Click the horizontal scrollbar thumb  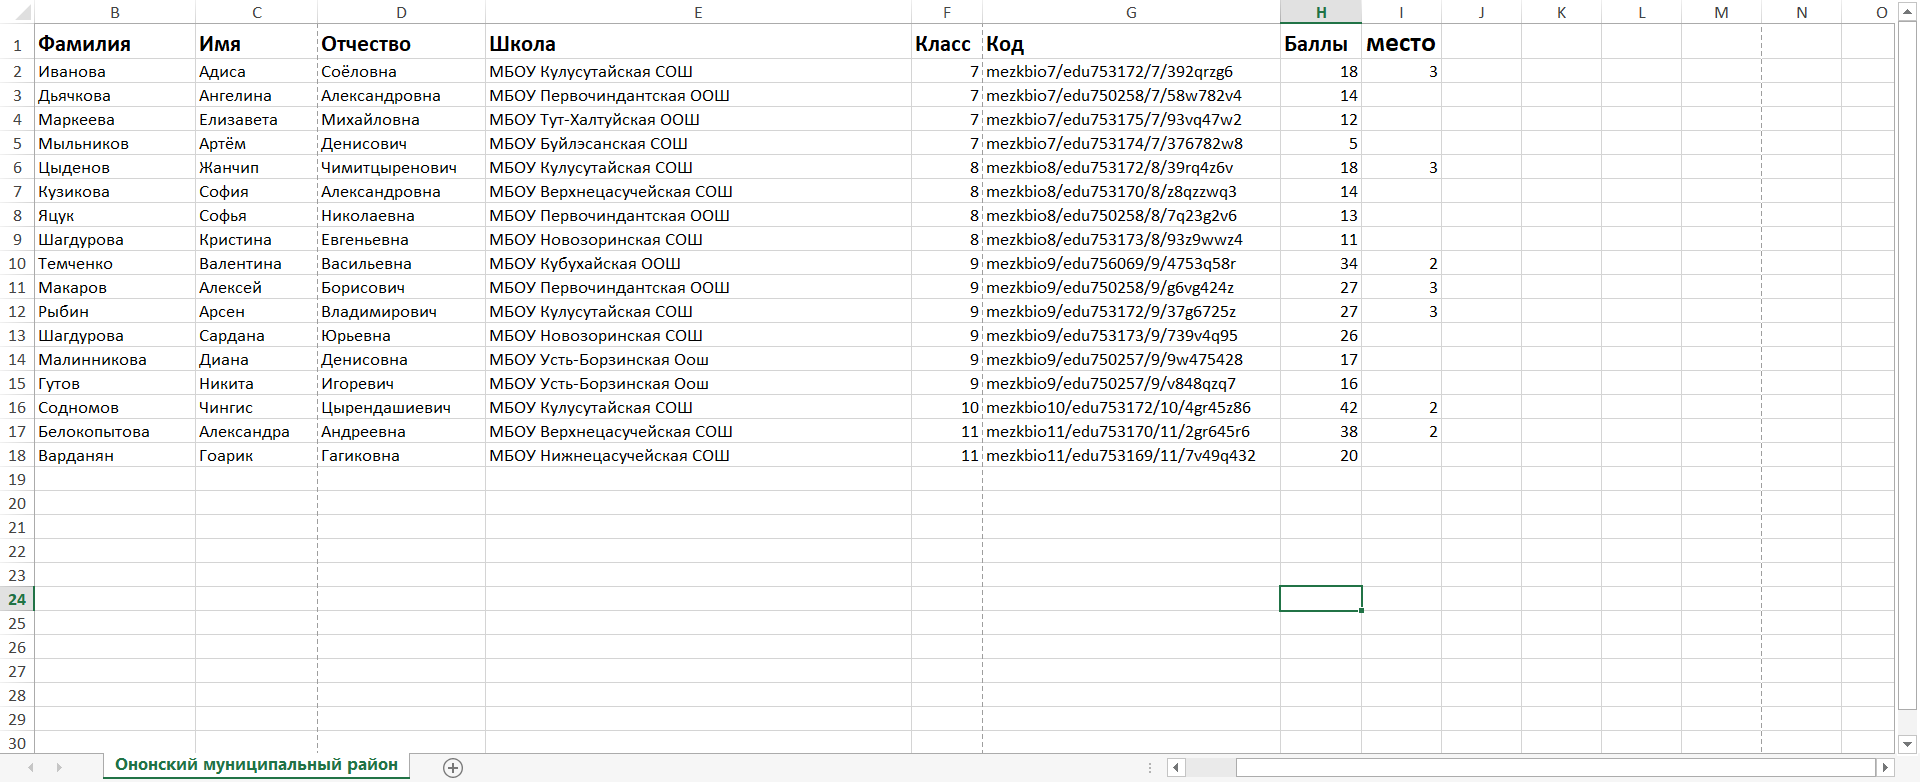(1555, 767)
